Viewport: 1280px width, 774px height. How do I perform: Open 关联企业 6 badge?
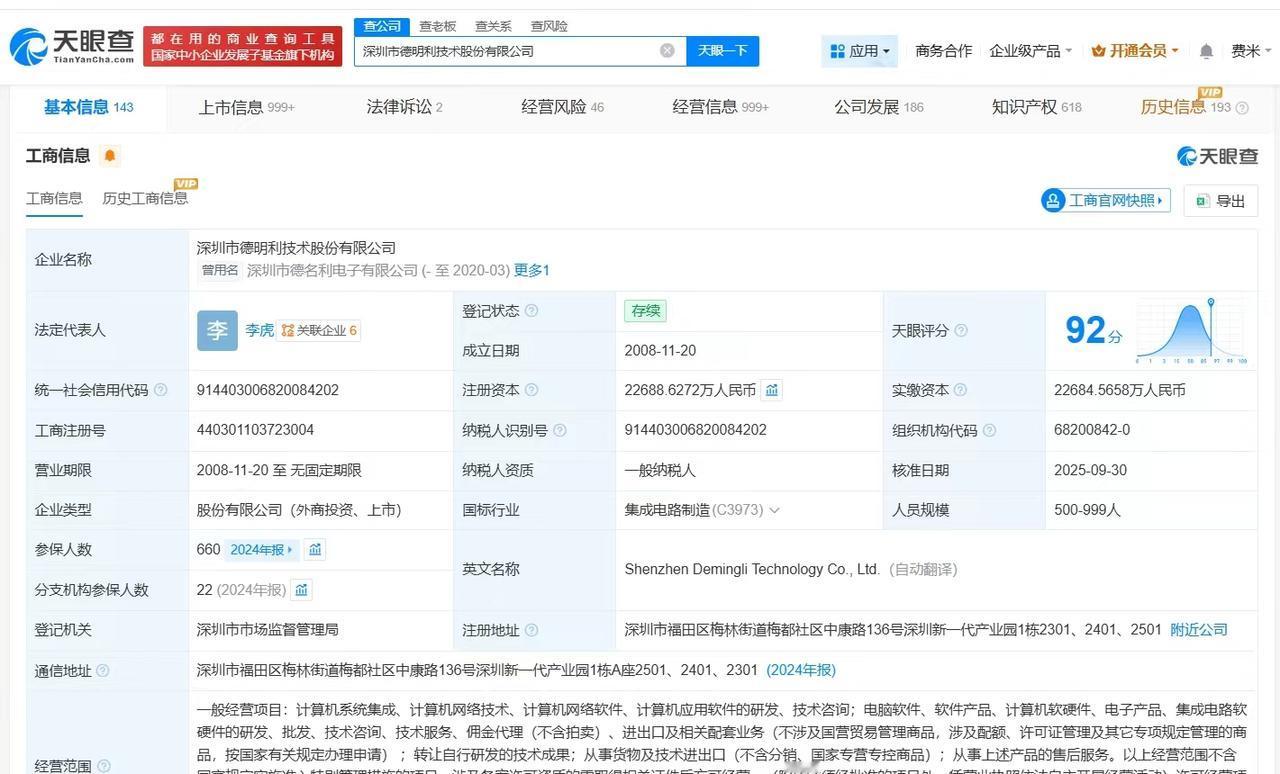coord(320,330)
